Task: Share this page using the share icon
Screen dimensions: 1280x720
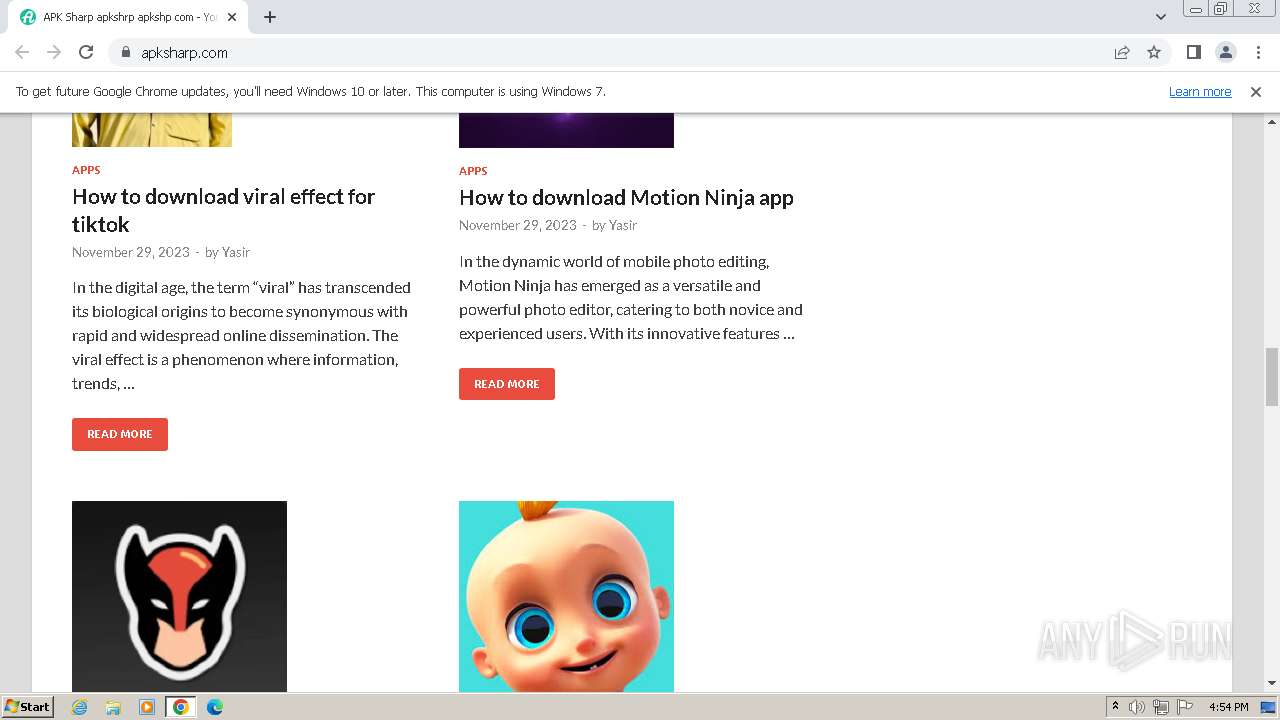Action: (1122, 52)
